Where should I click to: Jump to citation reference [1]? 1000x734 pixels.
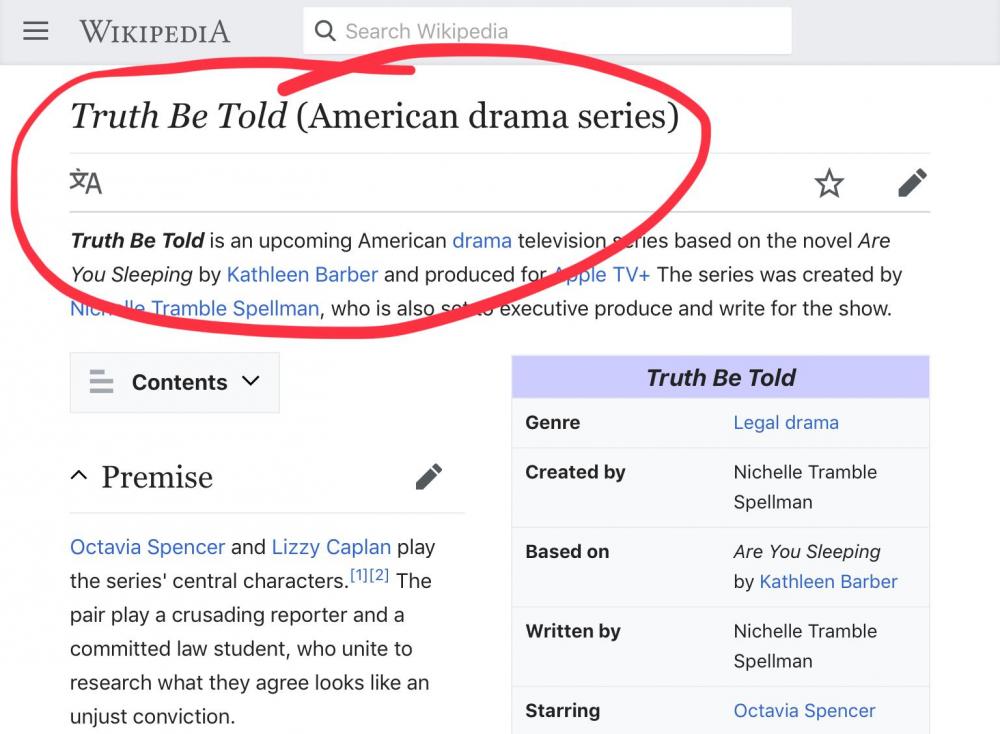359,575
